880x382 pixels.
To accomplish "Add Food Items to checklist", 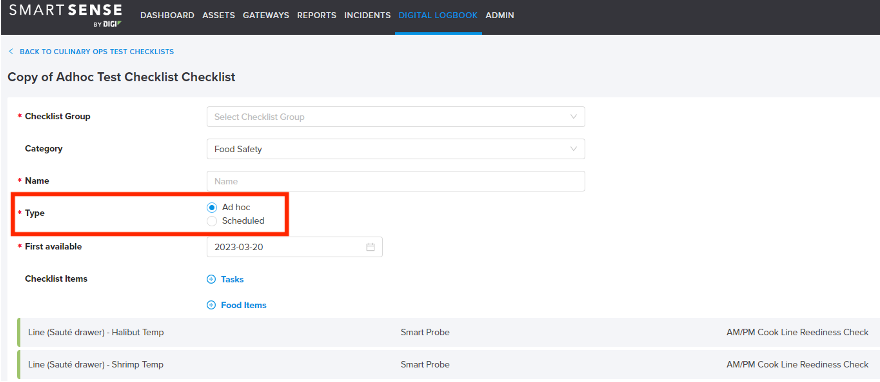I will [244, 305].
